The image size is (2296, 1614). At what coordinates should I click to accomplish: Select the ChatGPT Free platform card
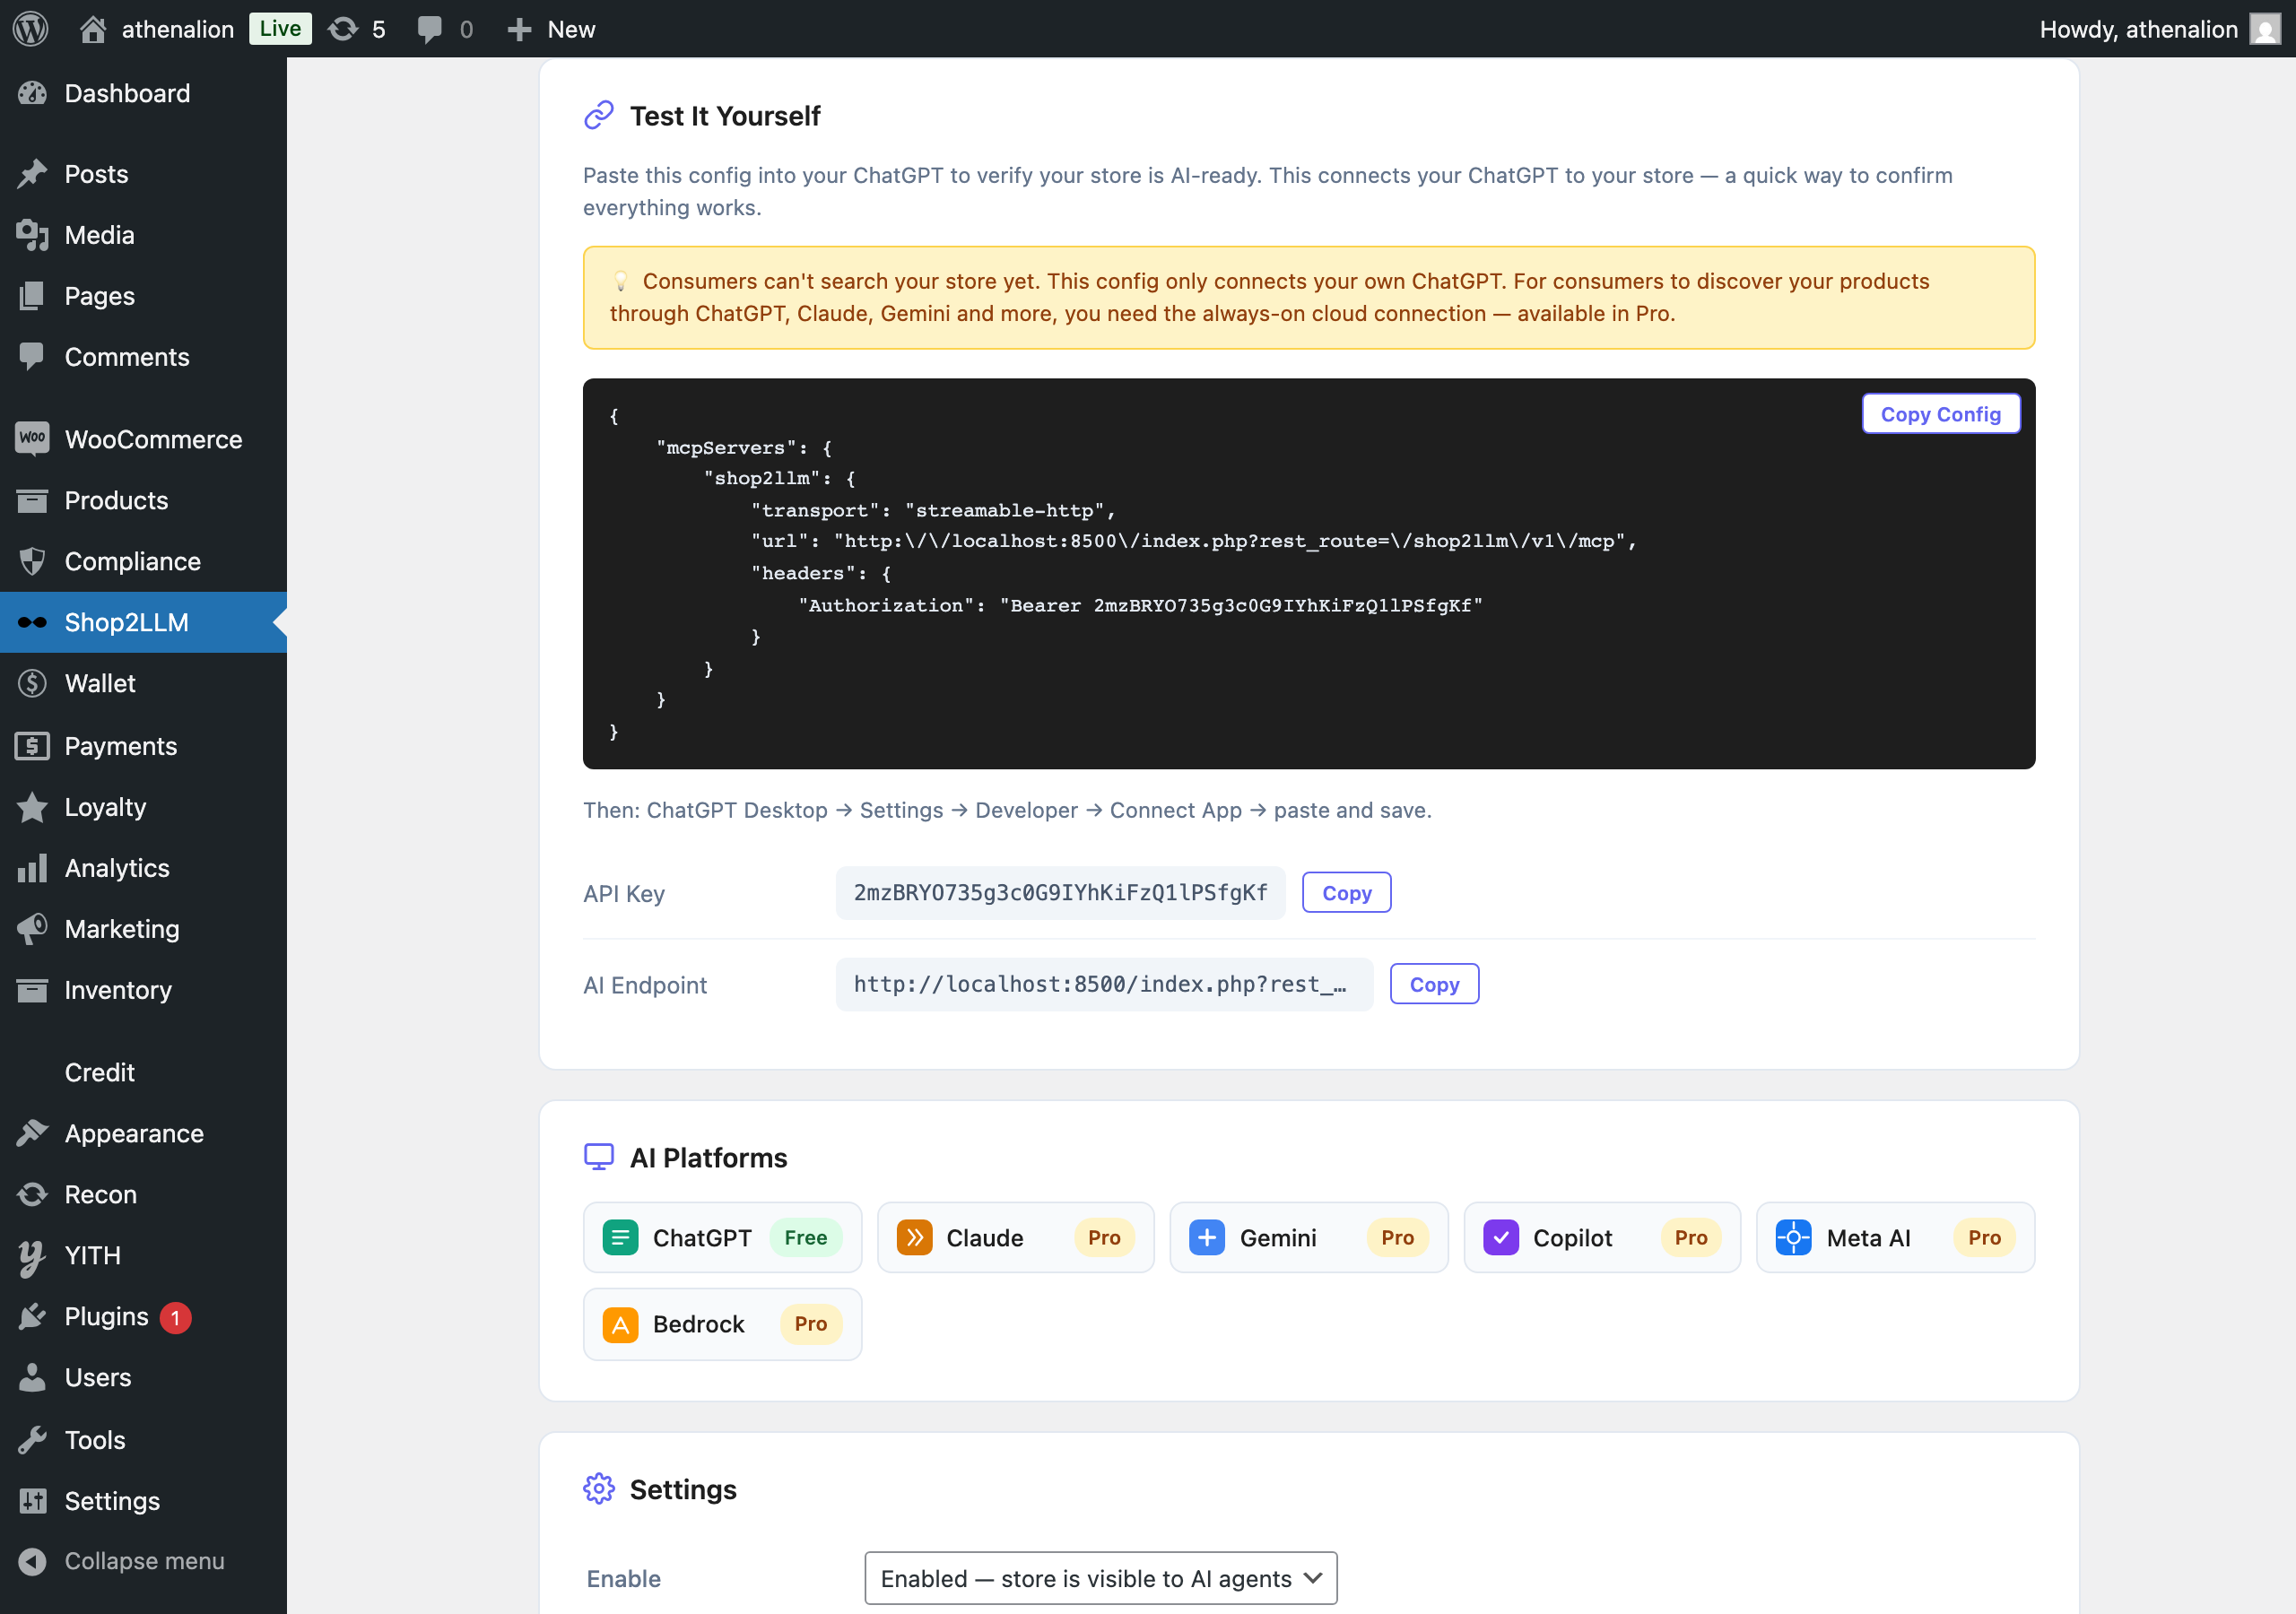click(x=722, y=1237)
